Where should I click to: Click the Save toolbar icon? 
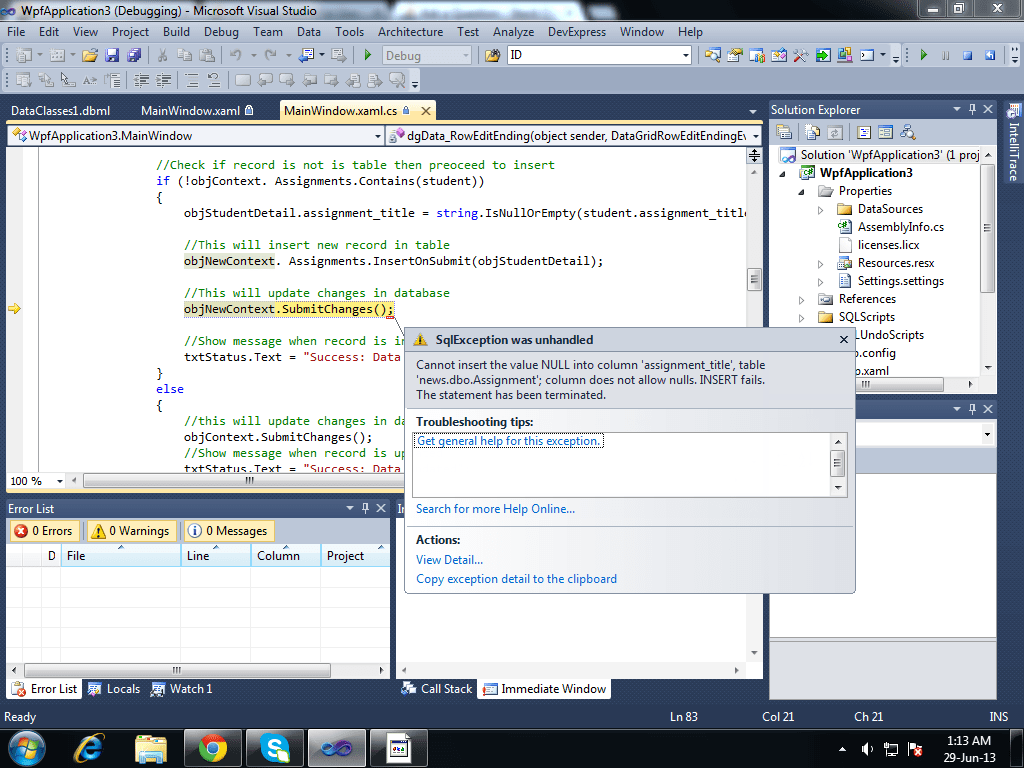click(112, 56)
